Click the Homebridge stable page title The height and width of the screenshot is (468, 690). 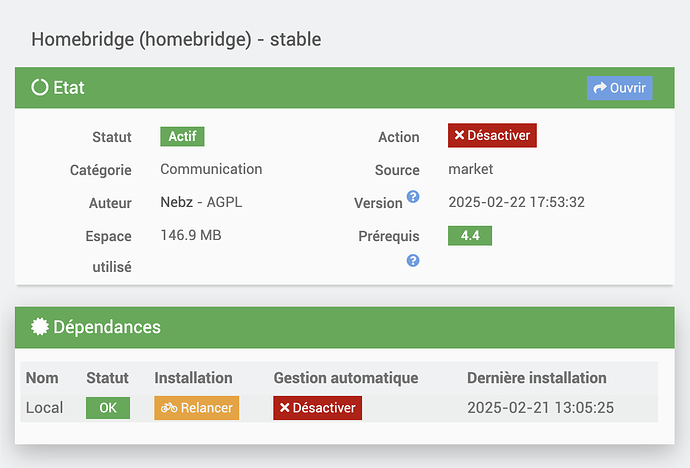click(176, 40)
